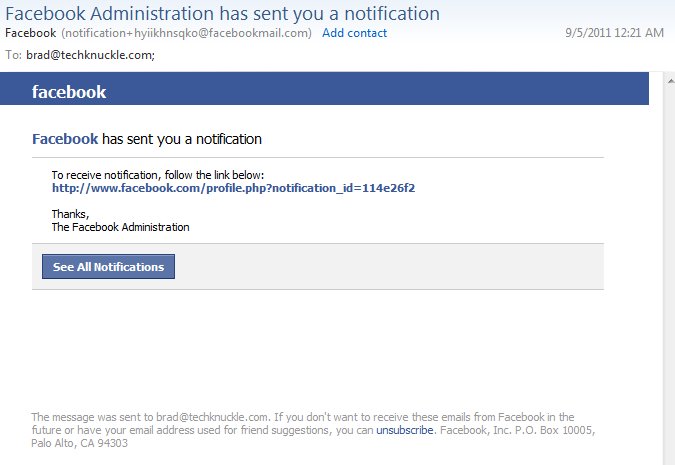
Task: Click 'has sent you a notification' heading text
Action: pyautogui.click(x=182, y=139)
